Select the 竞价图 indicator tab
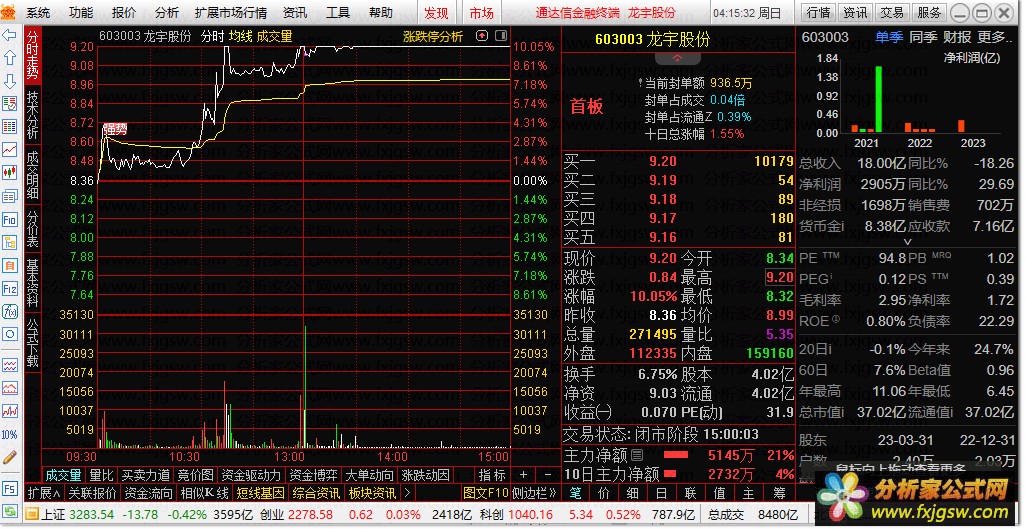This screenshot has height=529, width=1025. [196, 475]
